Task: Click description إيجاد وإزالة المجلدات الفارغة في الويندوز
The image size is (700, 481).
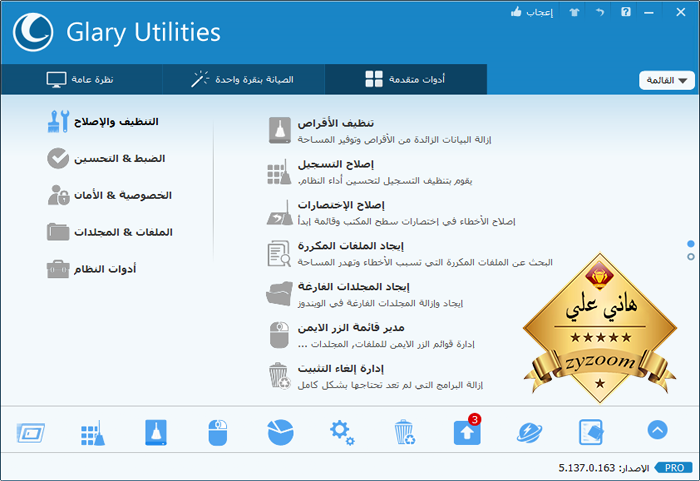Action: [x=380, y=303]
